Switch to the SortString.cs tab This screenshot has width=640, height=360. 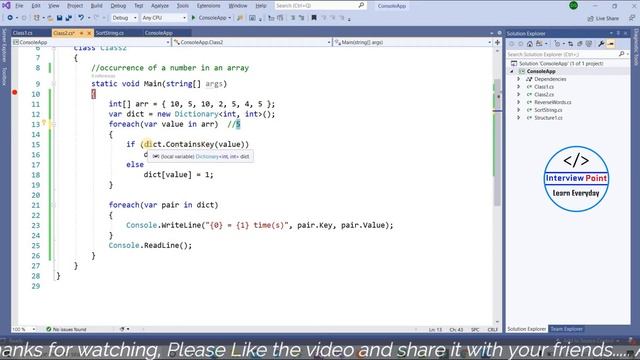click(x=109, y=33)
